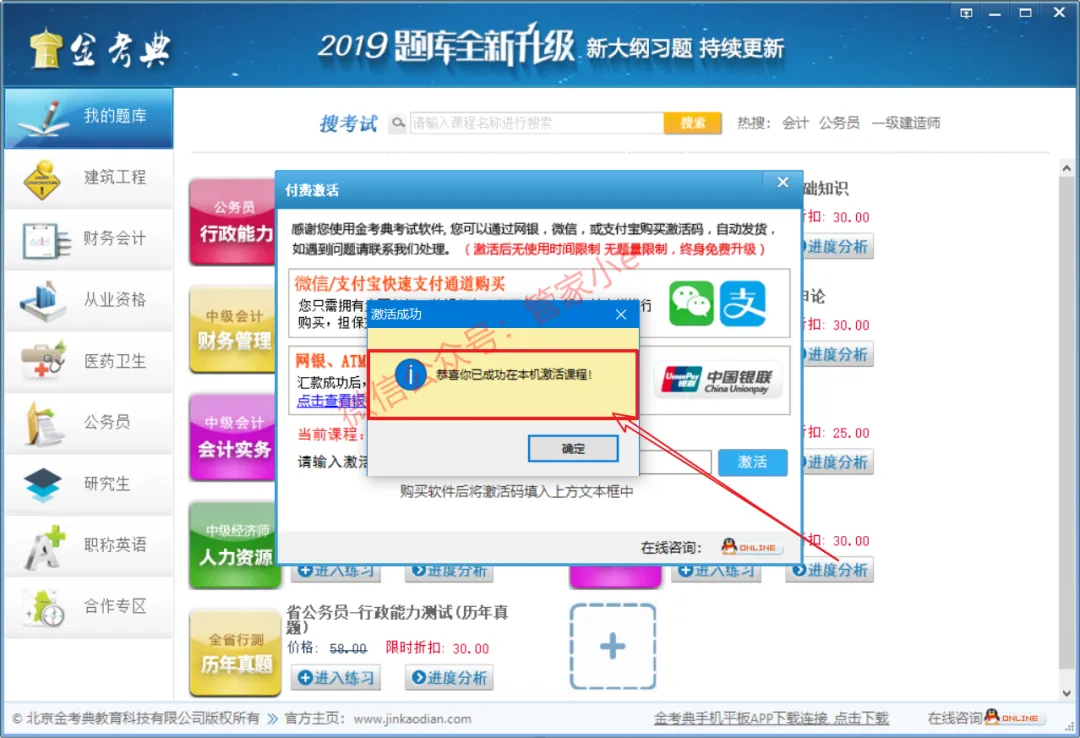The image size is (1080, 738).
Task: Select the China UnionPay logo
Action: click(718, 380)
